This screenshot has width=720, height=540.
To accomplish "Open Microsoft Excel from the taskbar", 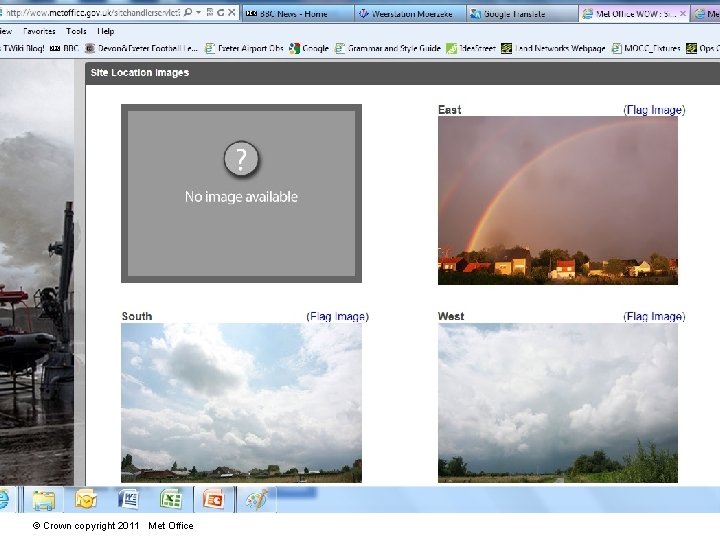I will tap(171, 500).
